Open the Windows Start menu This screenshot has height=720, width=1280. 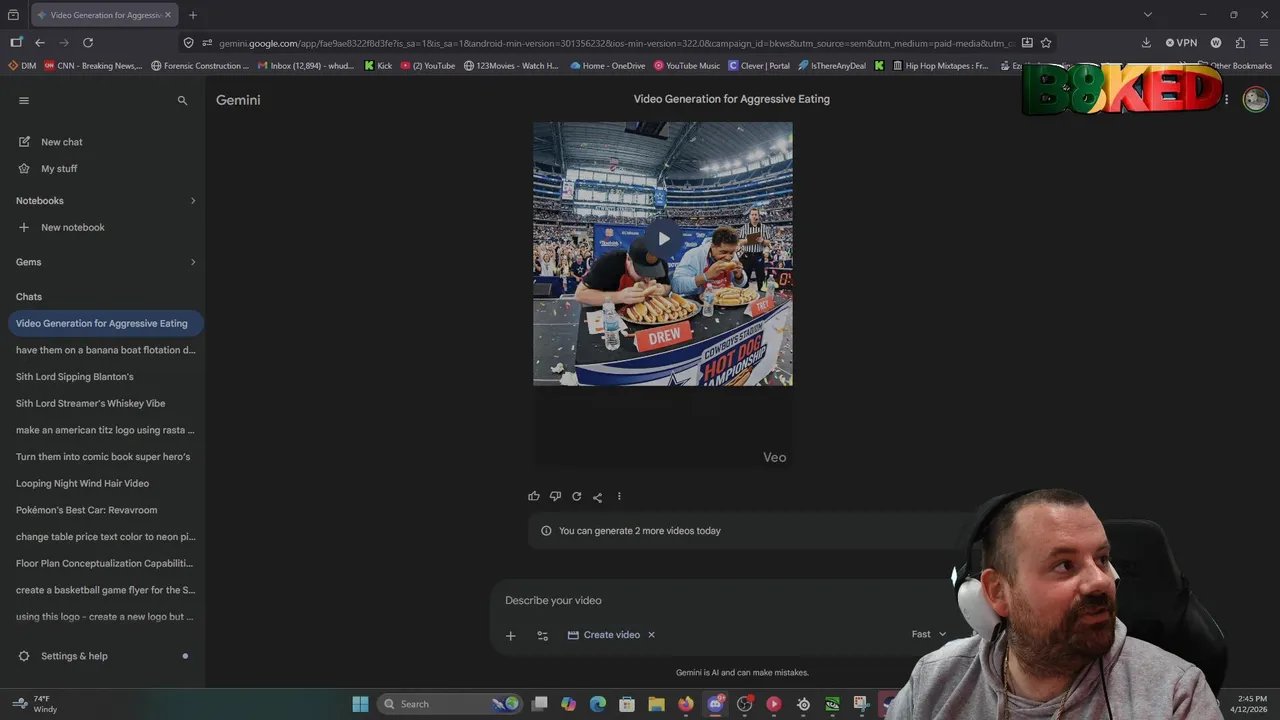click(360, 704)
